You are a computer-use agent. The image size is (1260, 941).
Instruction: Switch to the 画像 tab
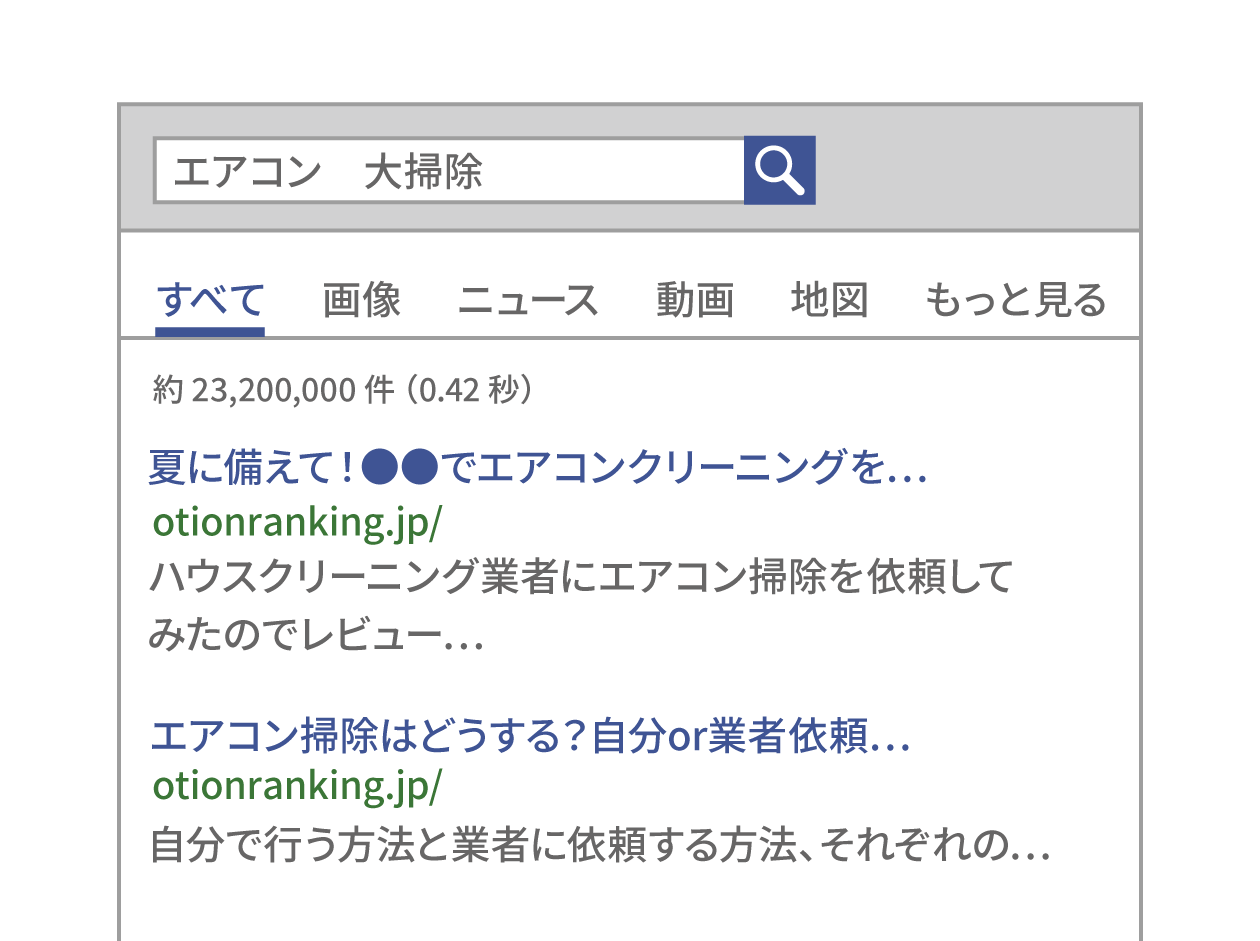pos(362,300)
